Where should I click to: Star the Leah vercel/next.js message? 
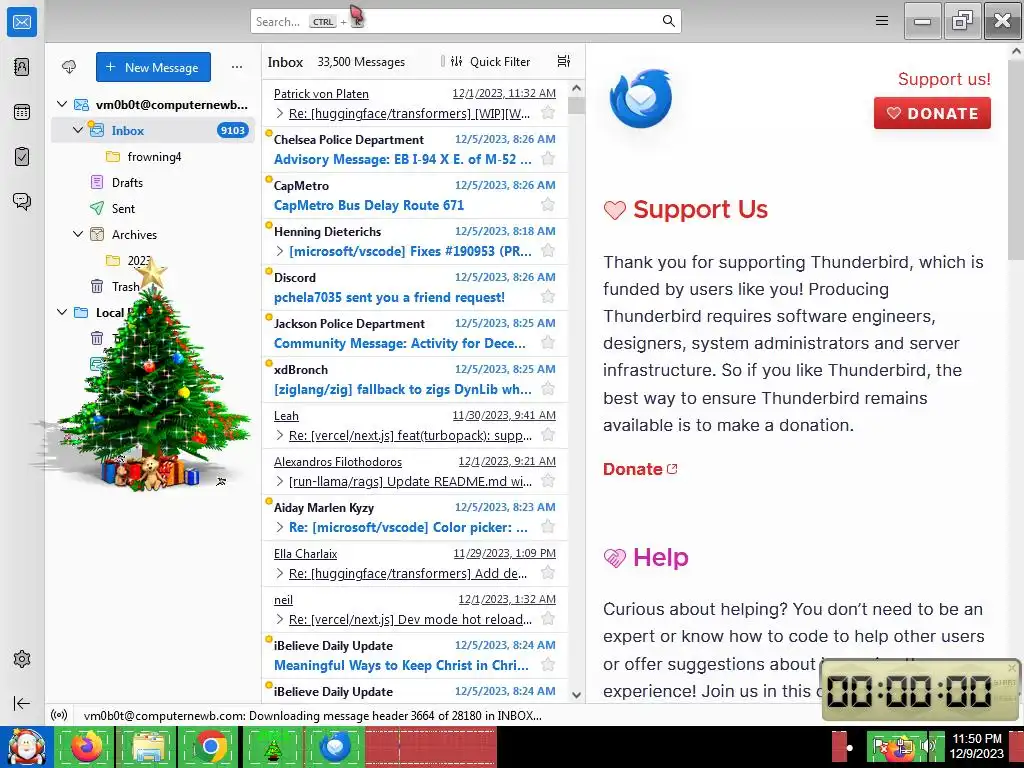click(548, 435)
